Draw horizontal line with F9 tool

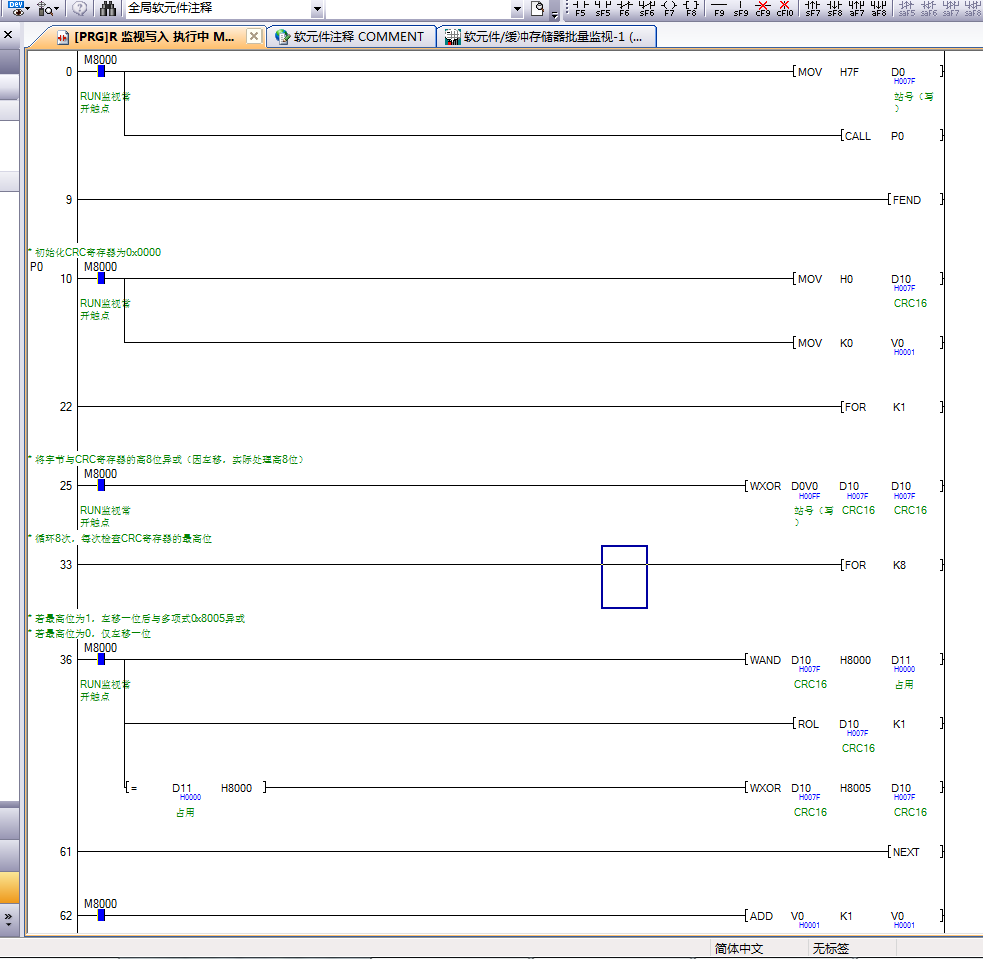click(x=719, y=9)
